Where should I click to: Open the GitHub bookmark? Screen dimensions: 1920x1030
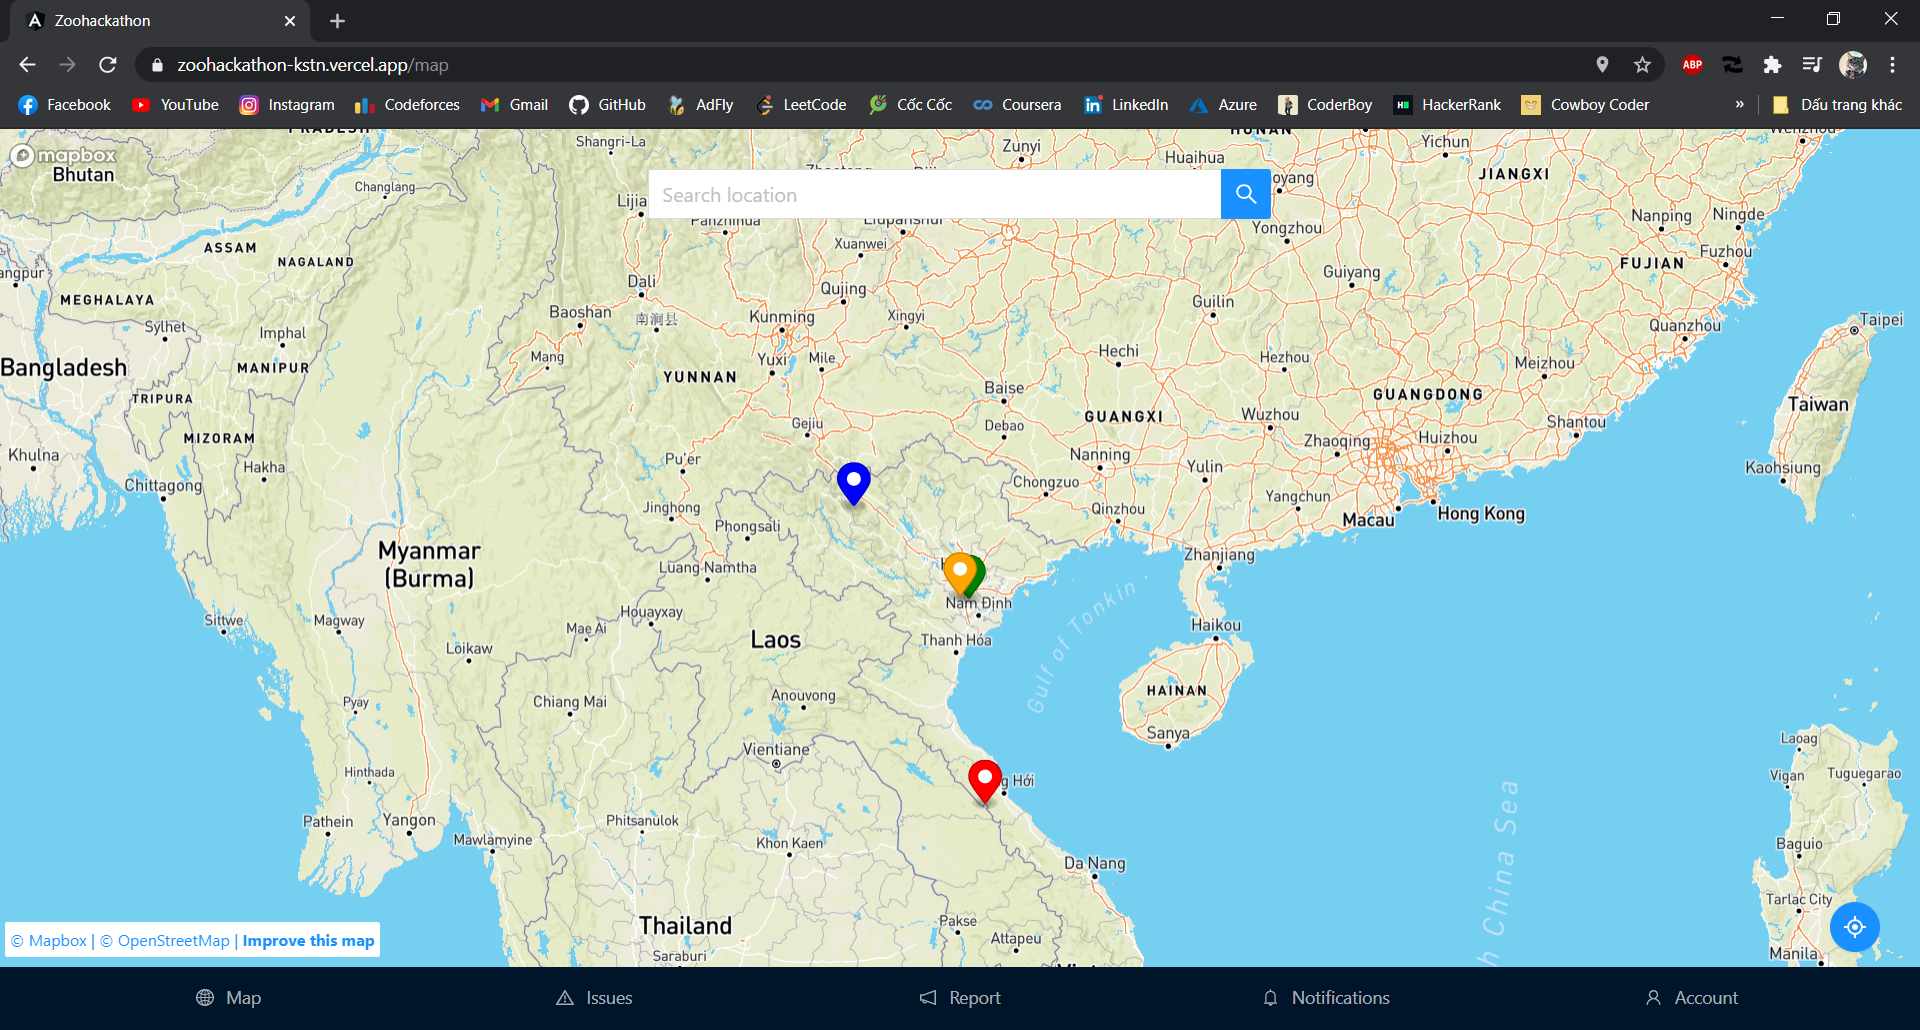pyautogui.click(x=607, y=105)
